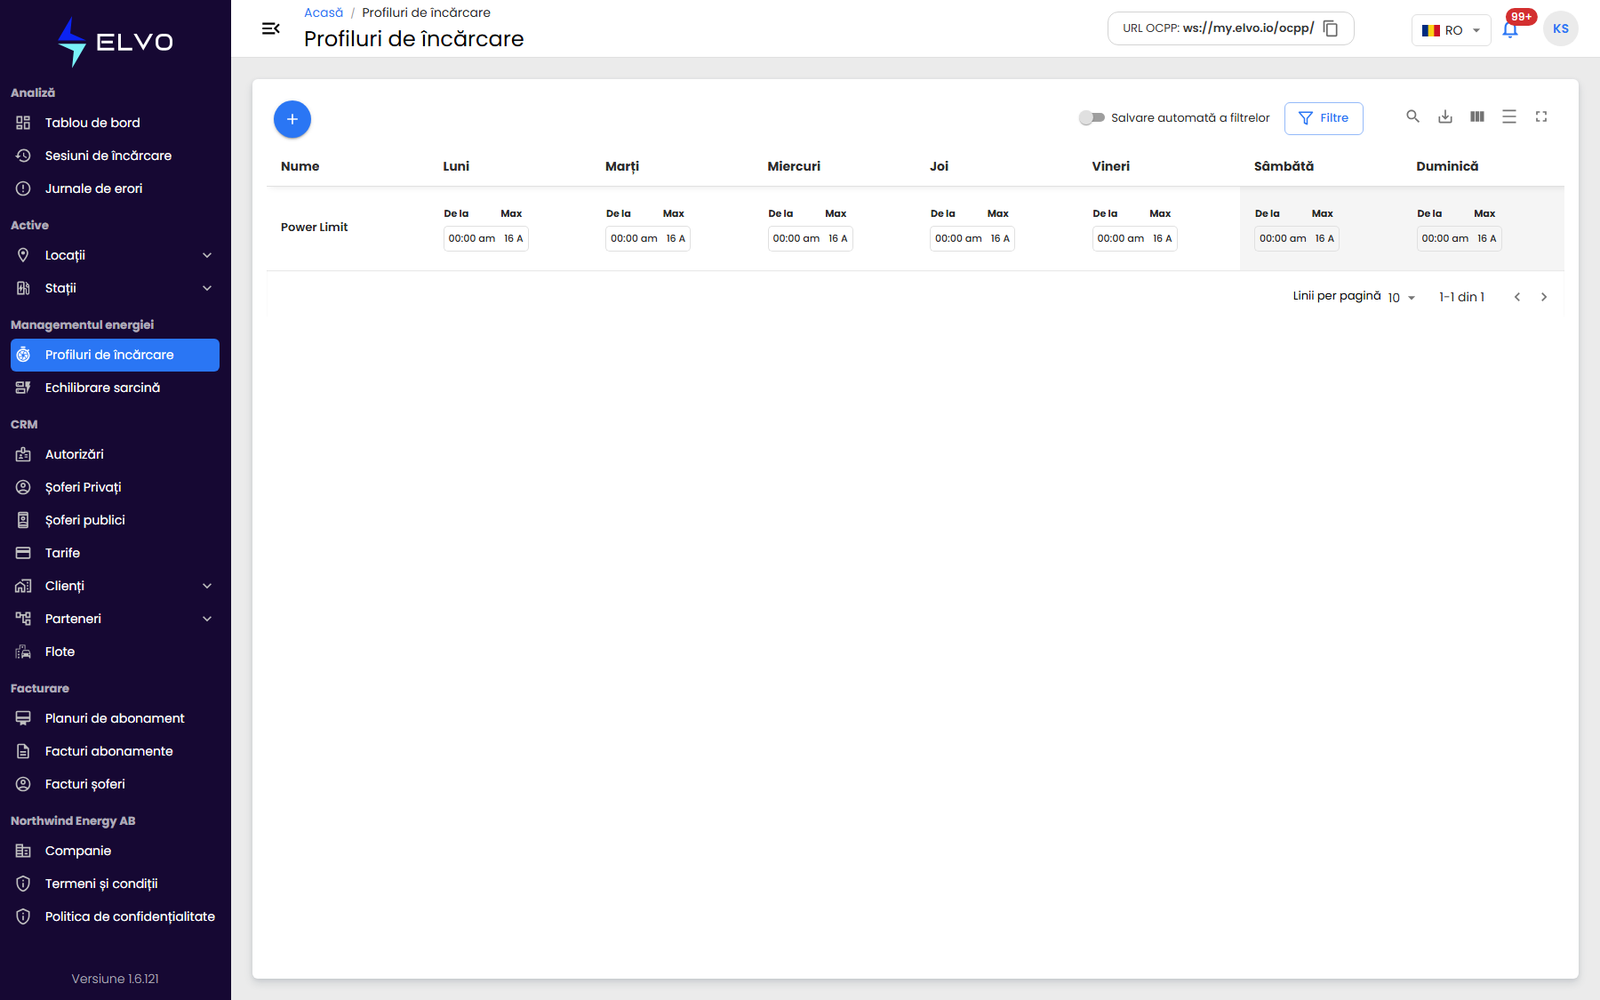
Task: Change row density with the lines icon
Action: (1509, 117)
